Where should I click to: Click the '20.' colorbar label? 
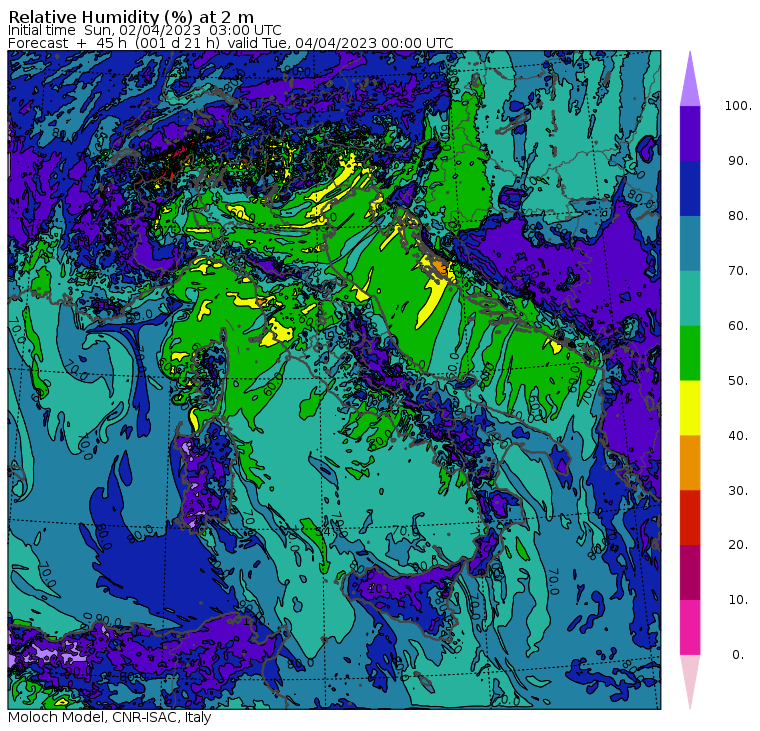[738, 545]
